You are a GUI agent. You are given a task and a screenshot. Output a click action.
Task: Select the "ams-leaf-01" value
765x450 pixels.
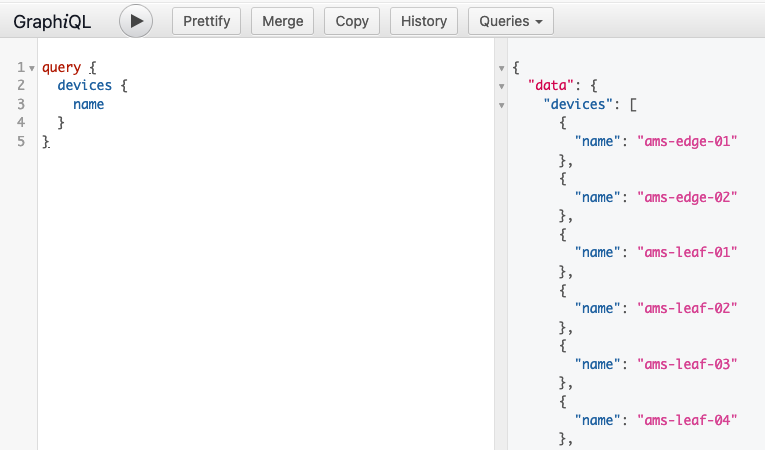coord(687,252)
